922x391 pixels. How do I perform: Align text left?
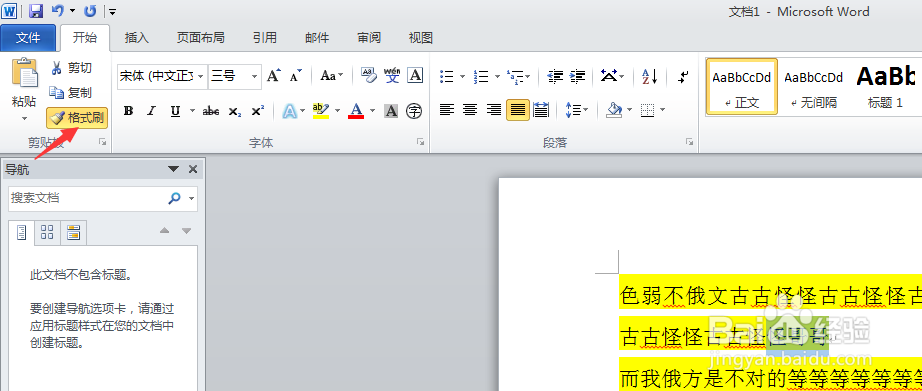tap(447, 109)
